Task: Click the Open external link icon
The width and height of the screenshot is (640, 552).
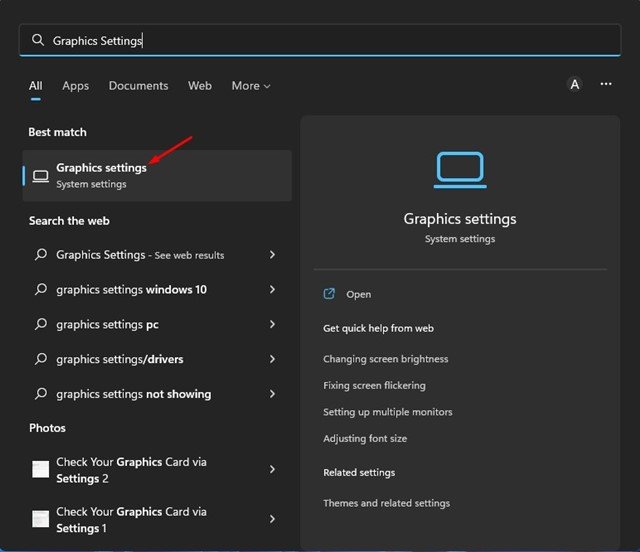Action: (329, 294)
